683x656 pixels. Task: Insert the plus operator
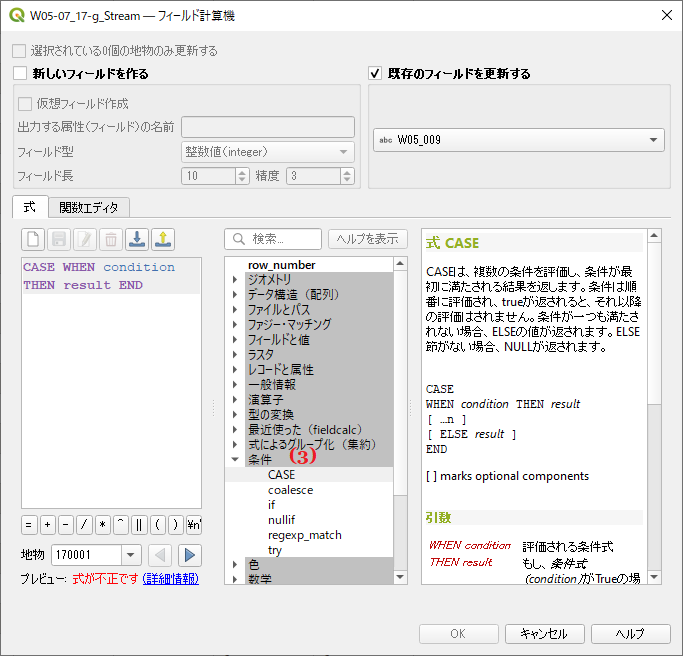tap(47, 525)
